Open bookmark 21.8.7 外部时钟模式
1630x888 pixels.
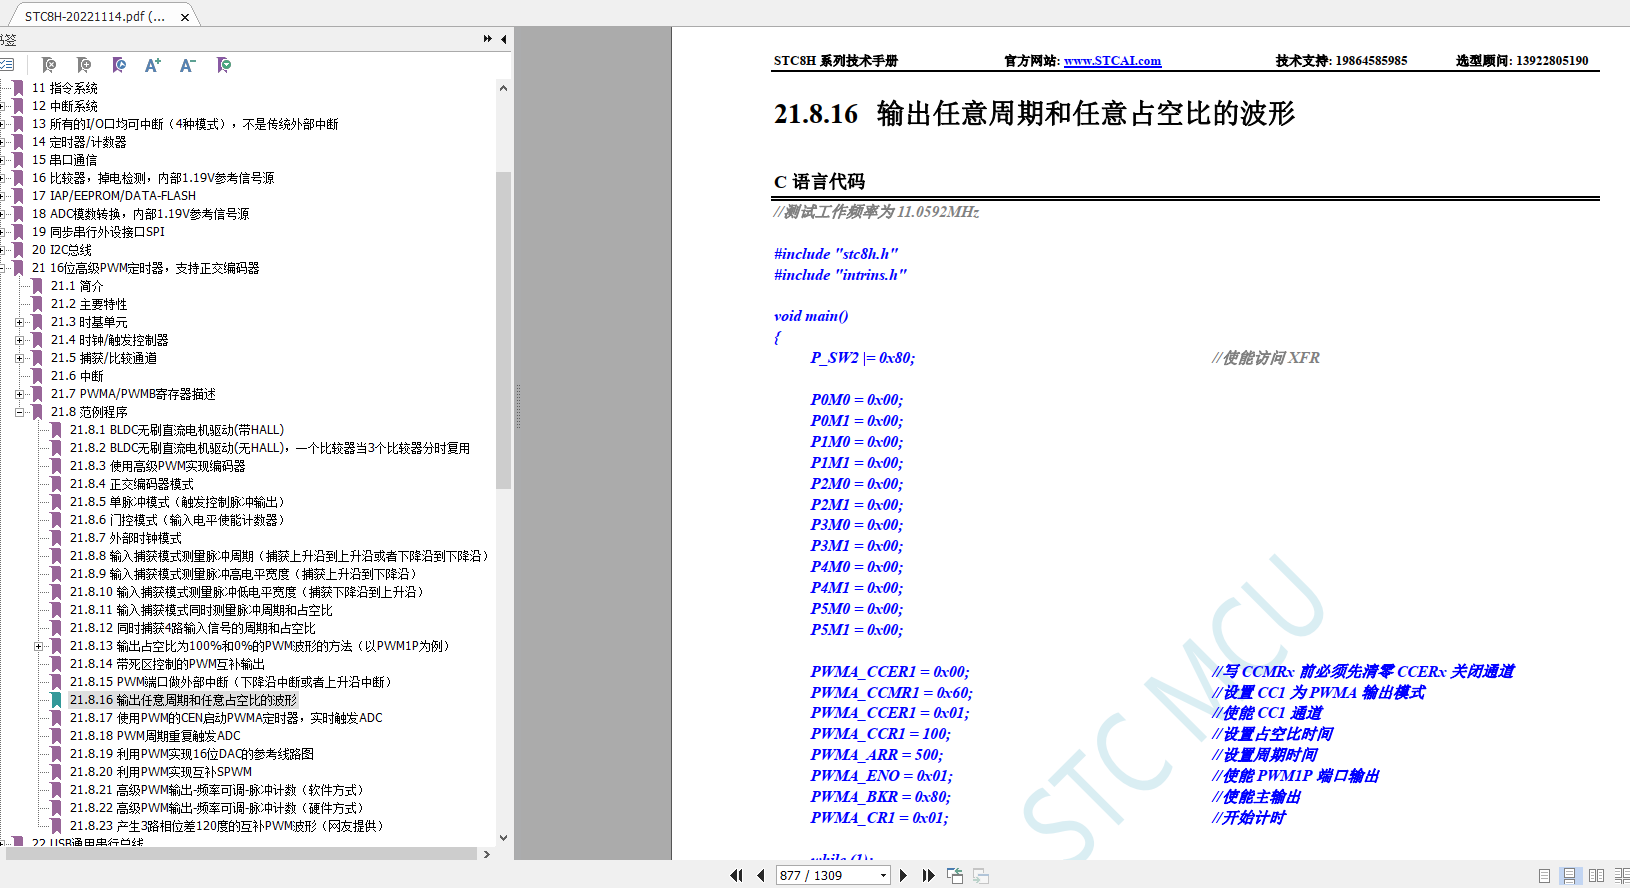125,538
